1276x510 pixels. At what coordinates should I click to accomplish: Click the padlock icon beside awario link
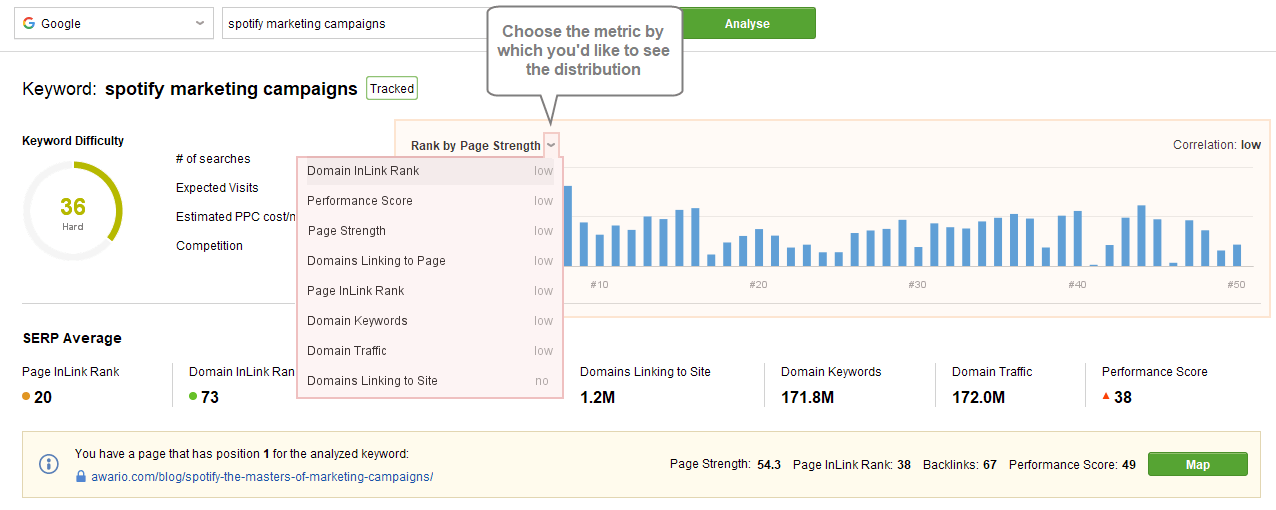point(82,477)
